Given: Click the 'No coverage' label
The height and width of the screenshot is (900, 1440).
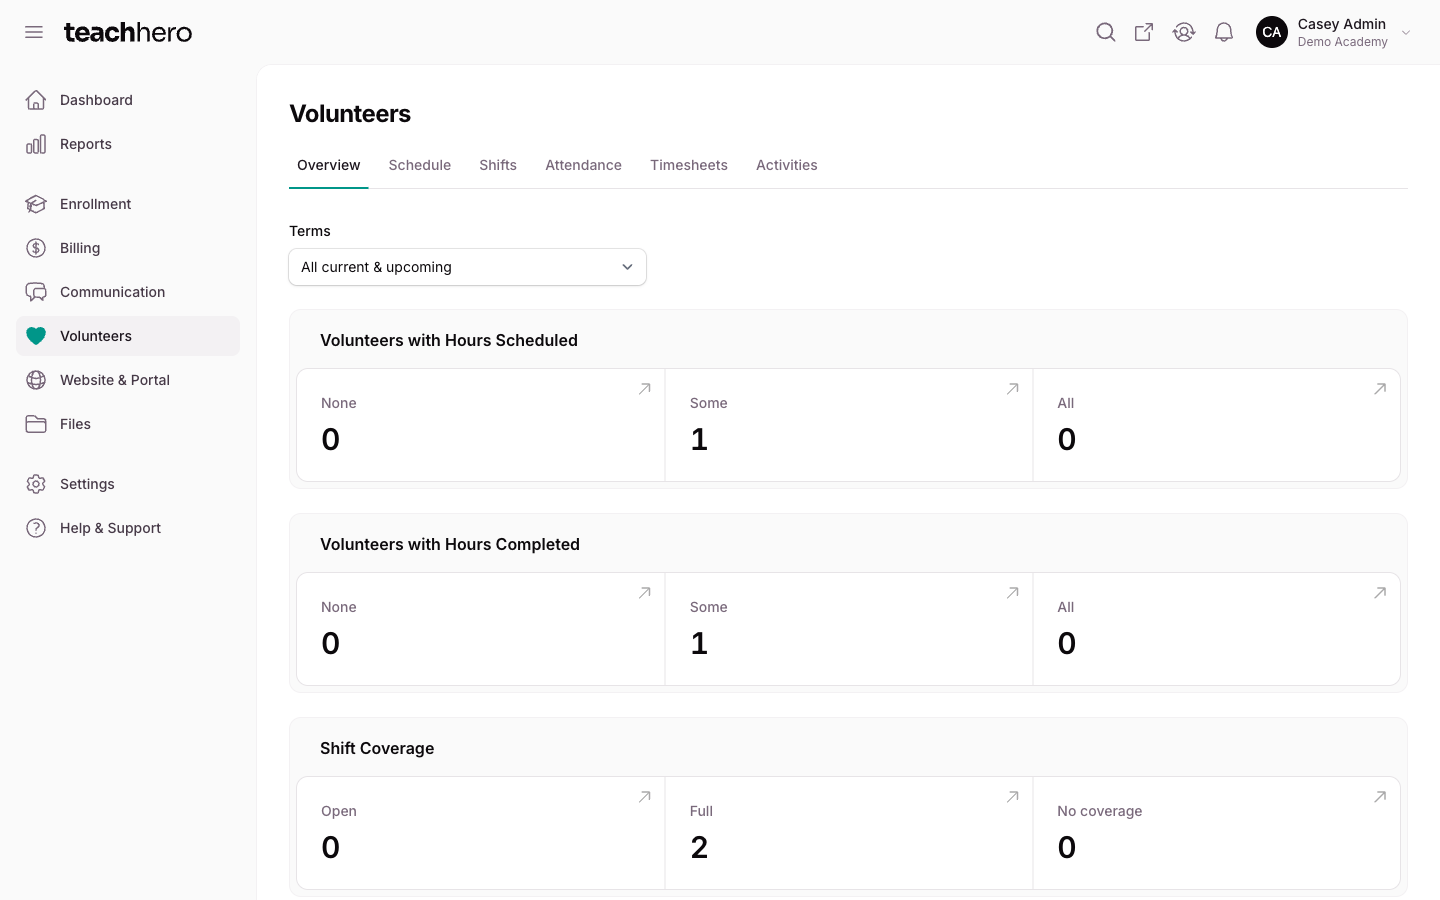Looking at the screenshot, I should 1099,811.
